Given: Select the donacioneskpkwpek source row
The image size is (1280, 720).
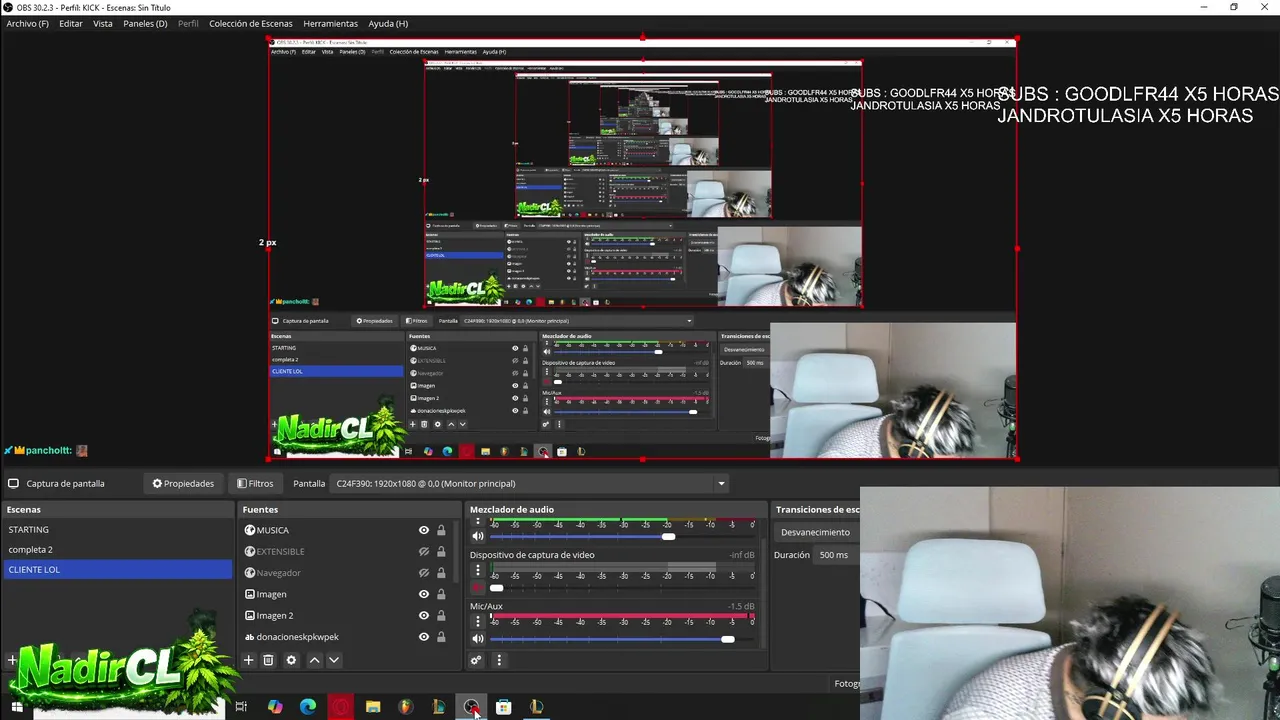Looking at the screenshot, I should pyautogui.click(x=345, y=637).
